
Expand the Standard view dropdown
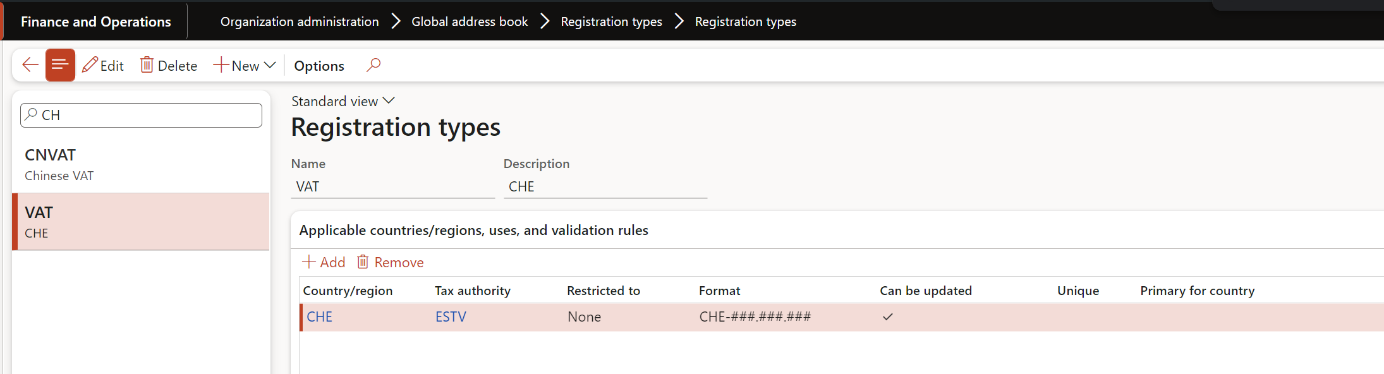(x=343, y=101)
